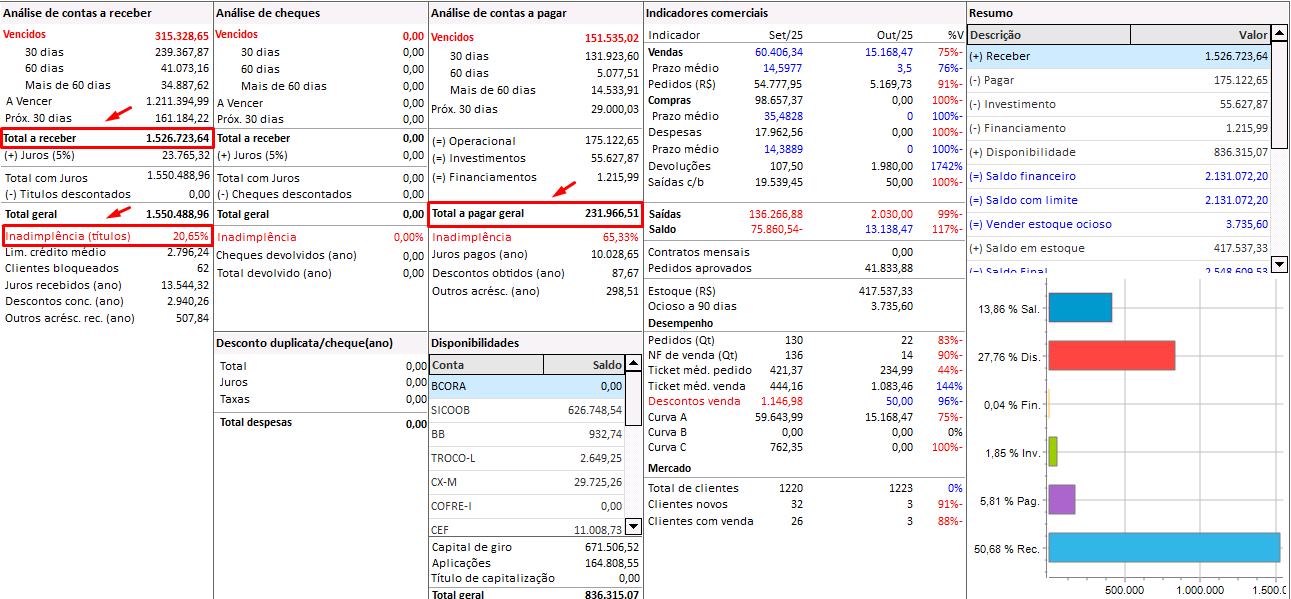Screen dimensions: 1291x599
Task: Click the Inadimplência (títulos) highlighted row
Action: tap(107, 236)
